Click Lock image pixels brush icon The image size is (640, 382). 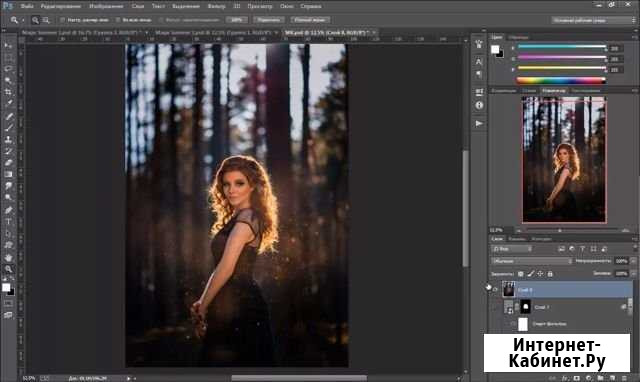[530, 274]
